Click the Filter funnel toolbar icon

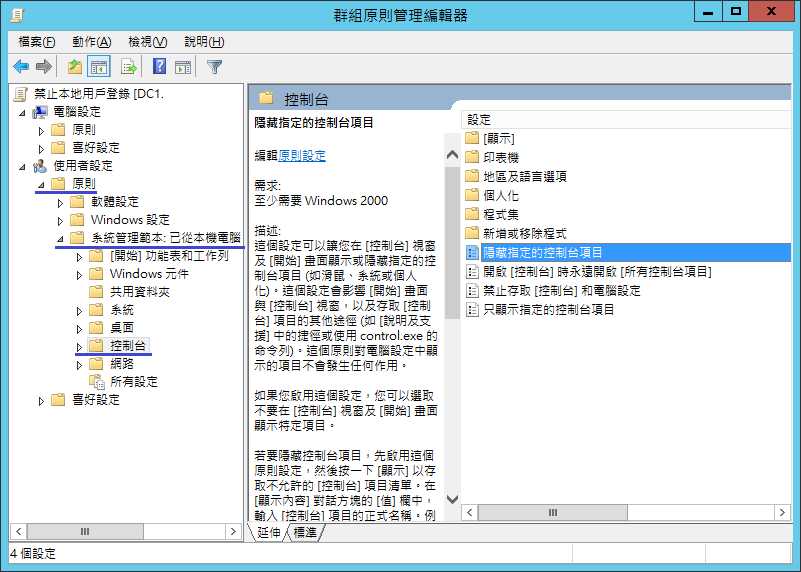click(215, 66)
